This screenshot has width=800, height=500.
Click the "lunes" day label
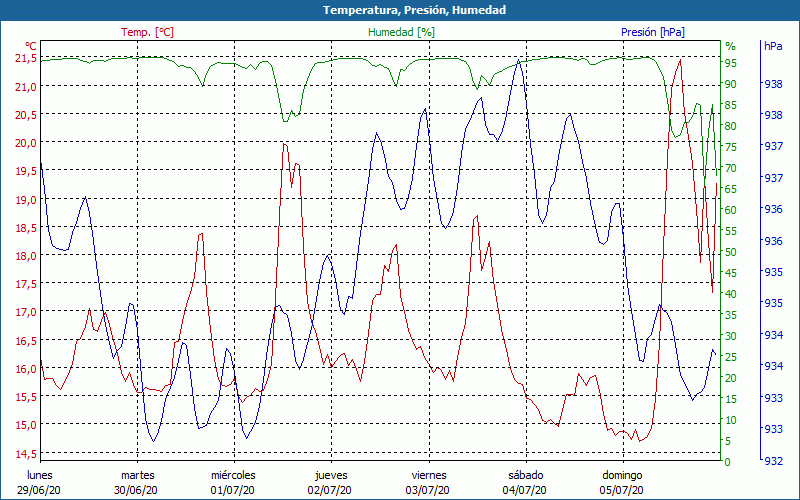(x=40, y=475)
